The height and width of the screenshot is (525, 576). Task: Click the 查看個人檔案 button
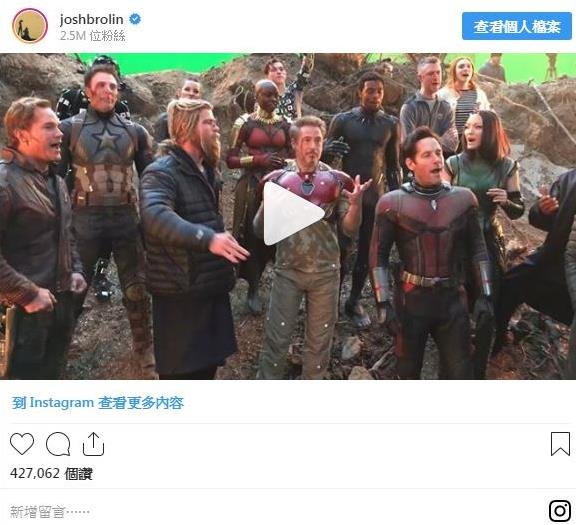click(x=517, y=26)
